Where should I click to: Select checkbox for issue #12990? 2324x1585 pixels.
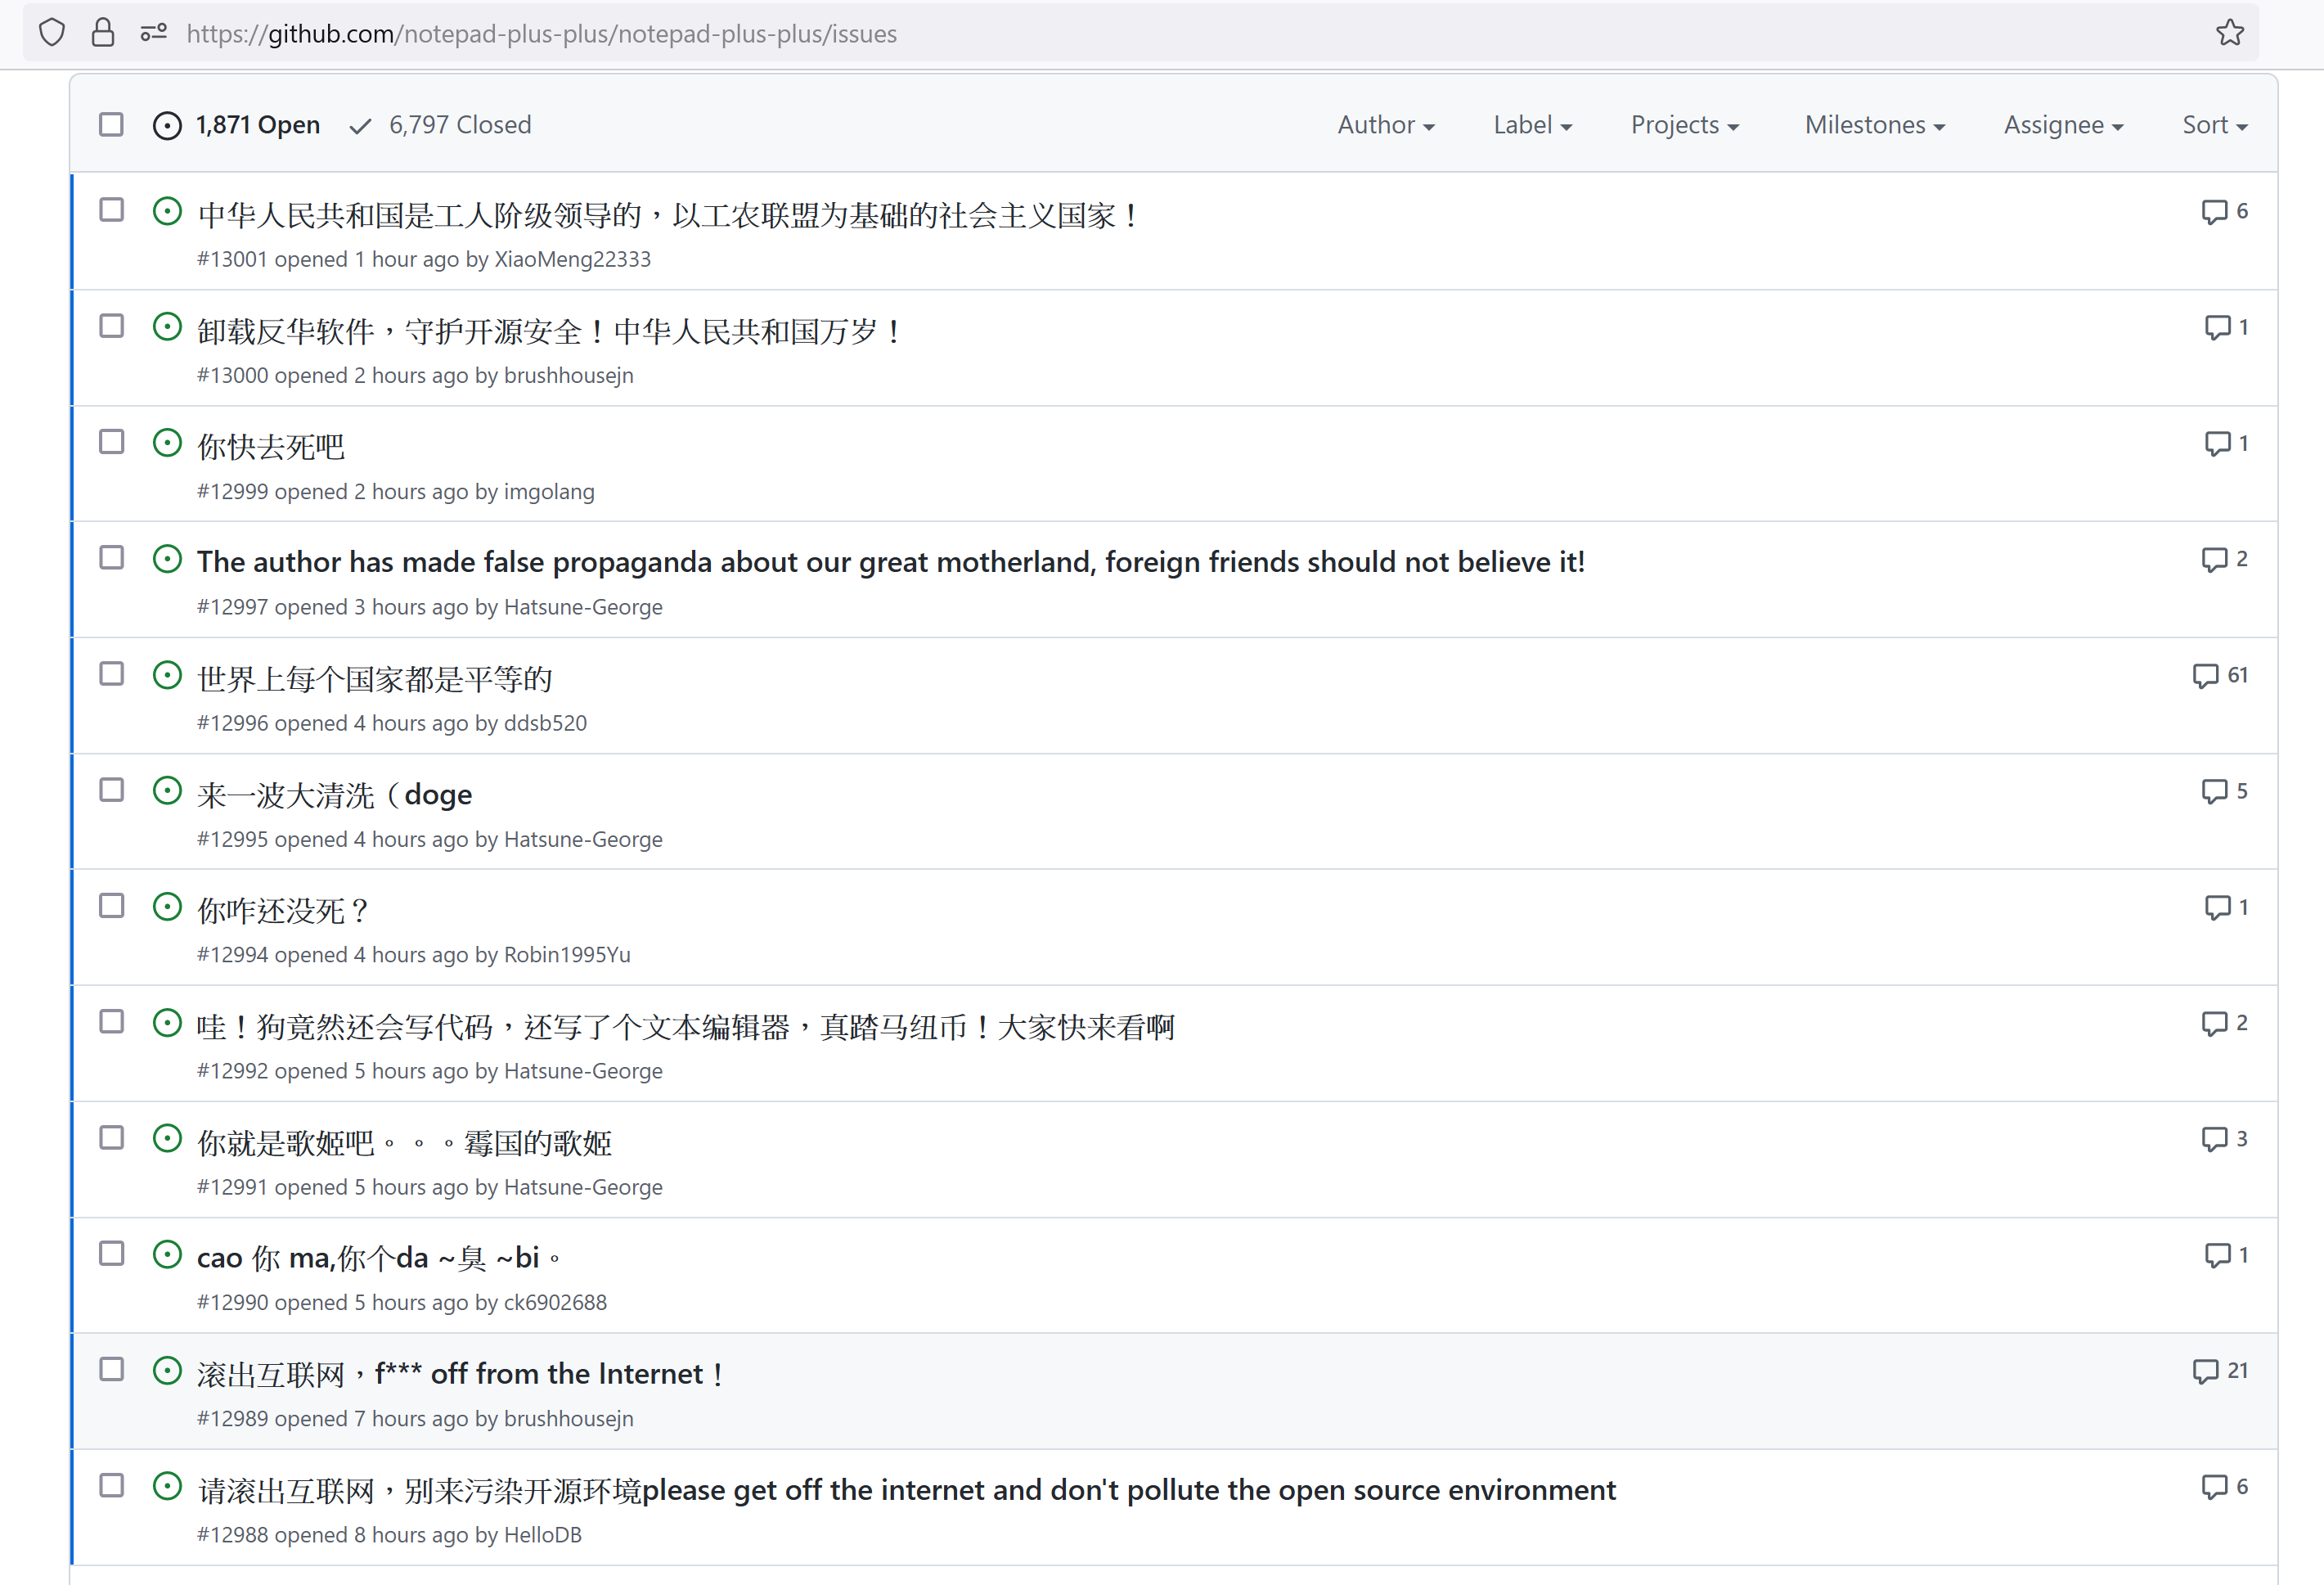pos(112,1254)
